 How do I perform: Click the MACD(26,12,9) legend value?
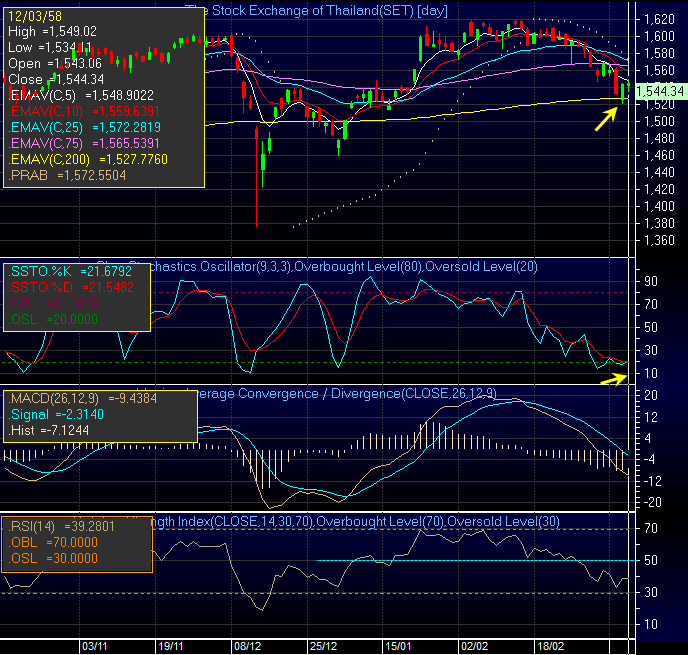(82, 398)
